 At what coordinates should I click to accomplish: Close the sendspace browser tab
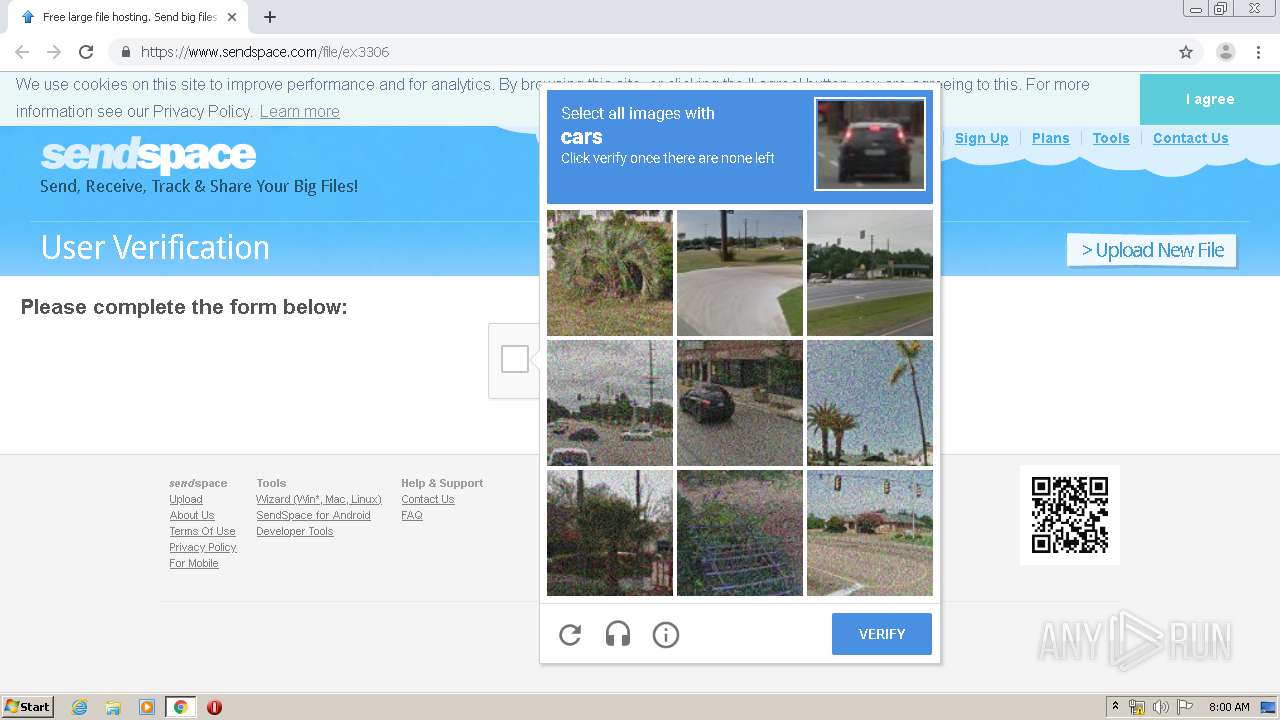coord(232,17)
